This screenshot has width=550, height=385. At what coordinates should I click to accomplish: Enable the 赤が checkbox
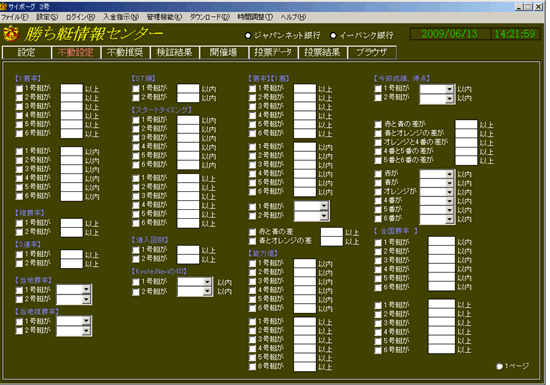tap(378, 174)
